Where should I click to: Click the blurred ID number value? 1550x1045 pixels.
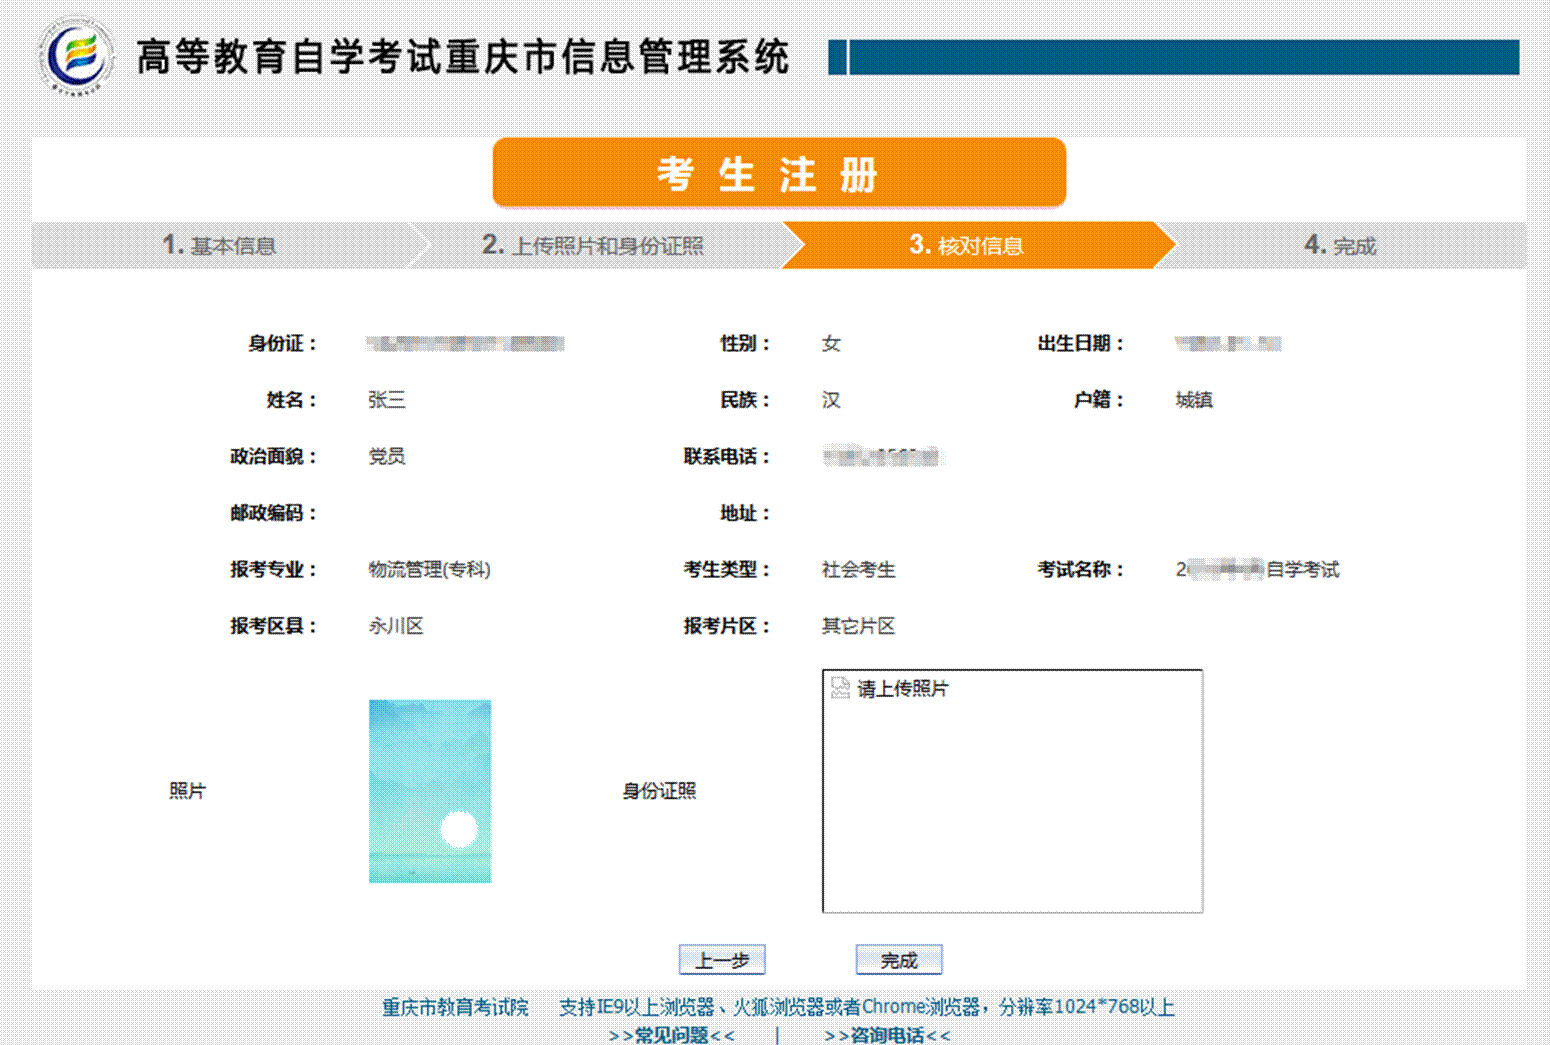465,344
